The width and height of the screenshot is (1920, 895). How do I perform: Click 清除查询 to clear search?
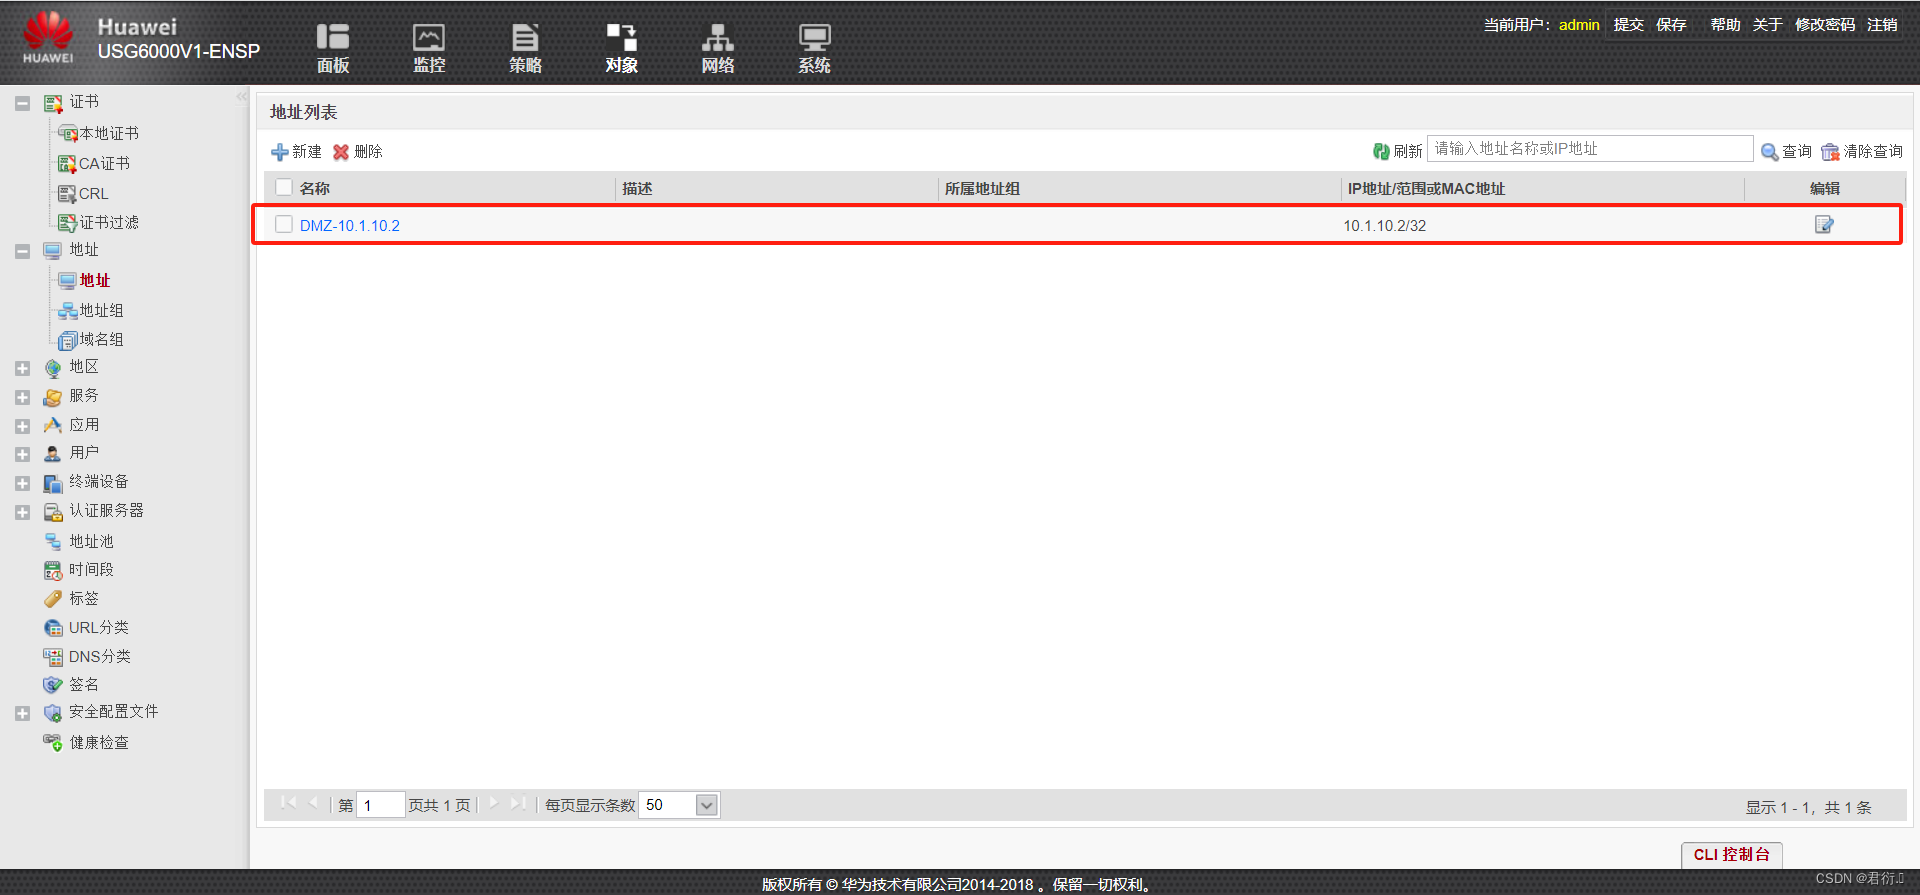coord(1862,151)
